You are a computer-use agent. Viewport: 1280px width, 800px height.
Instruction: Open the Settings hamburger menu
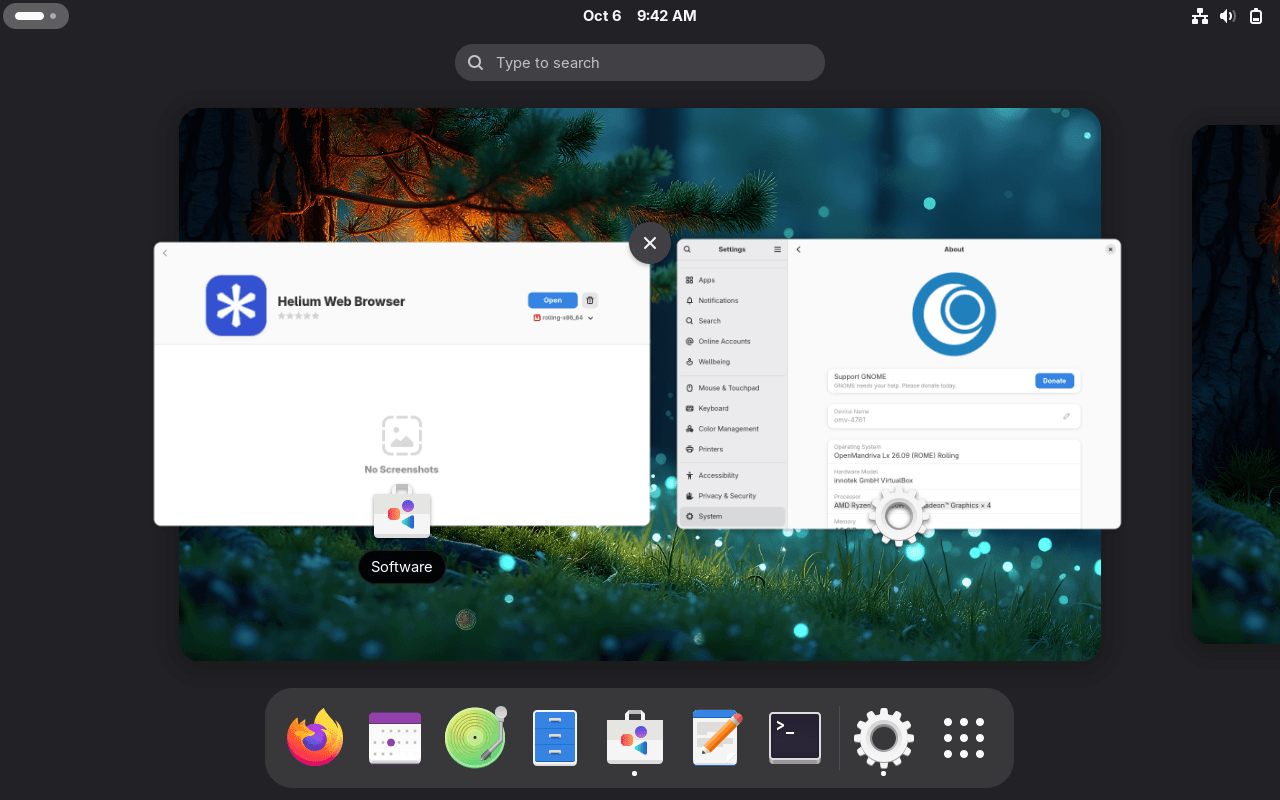coord(777,249)
